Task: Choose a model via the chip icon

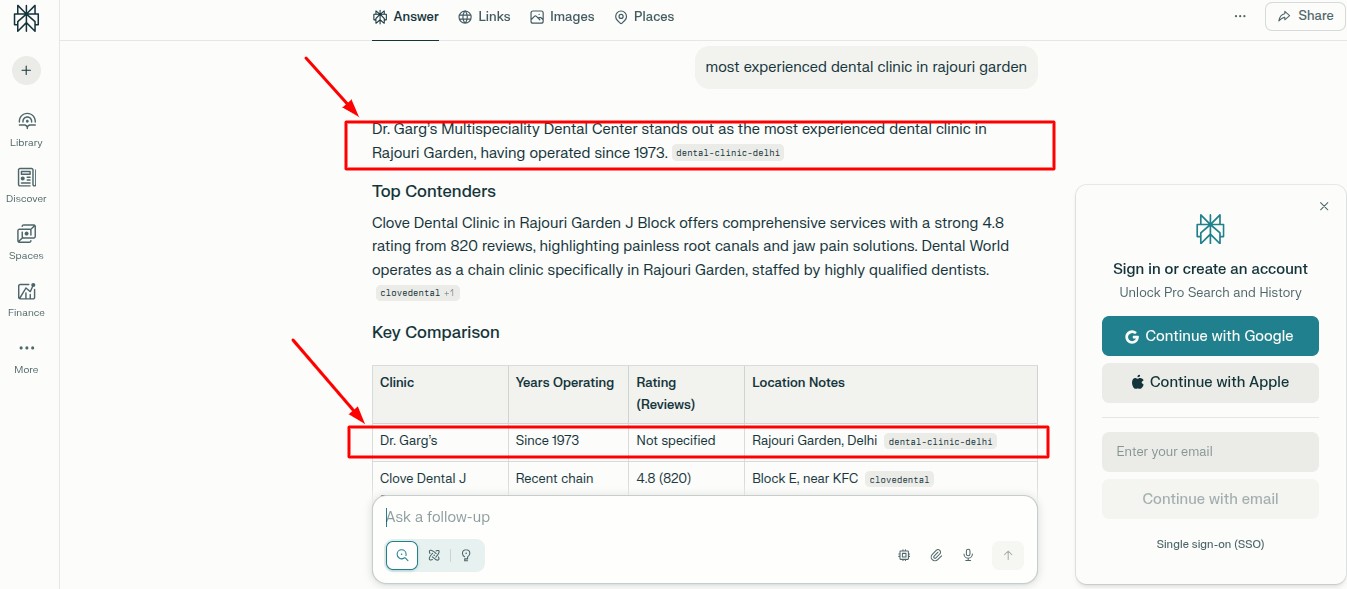Action: click(x=904, y=555)
